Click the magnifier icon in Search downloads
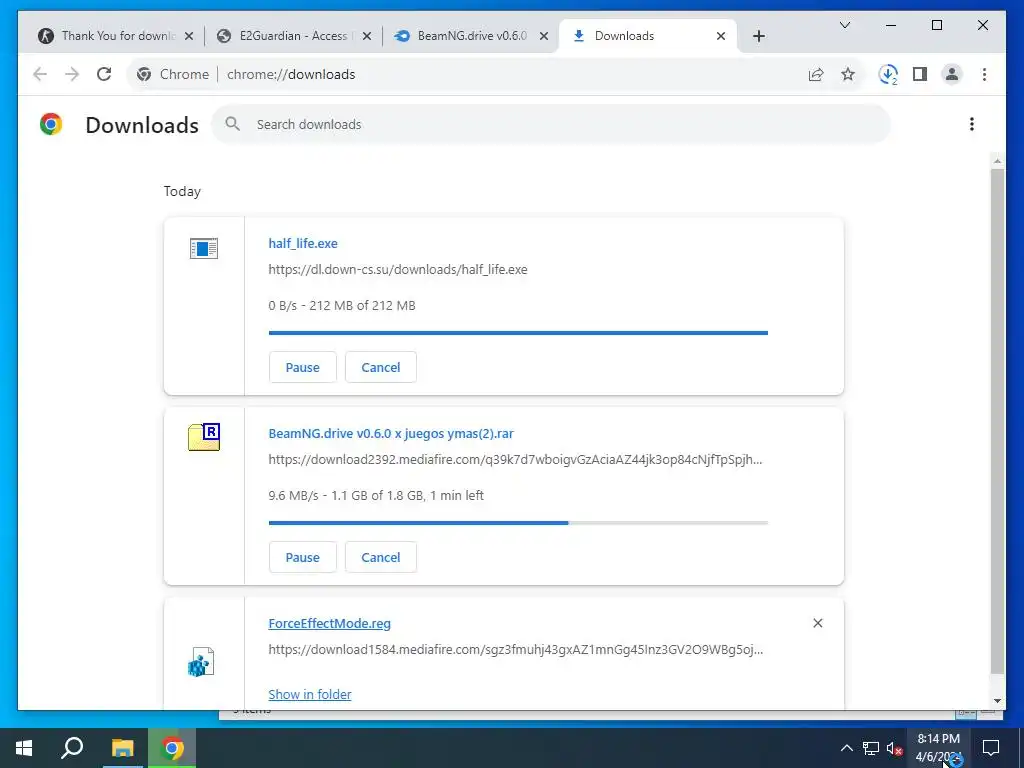 coord(232,124)
